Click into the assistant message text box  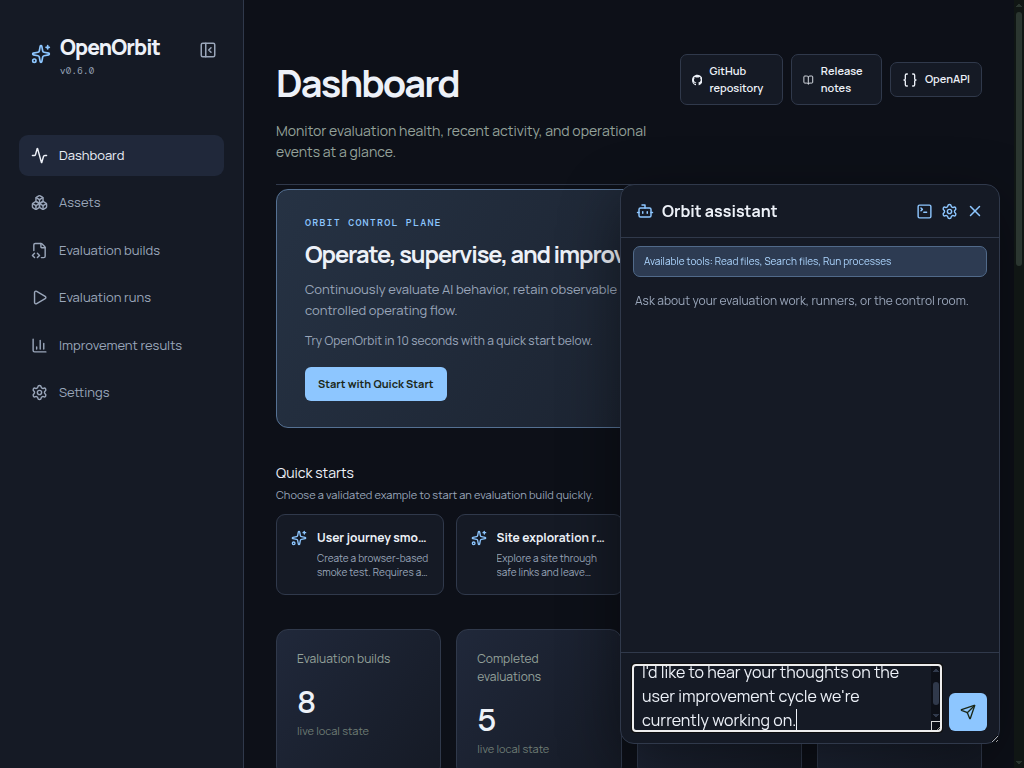click(787, 697)
